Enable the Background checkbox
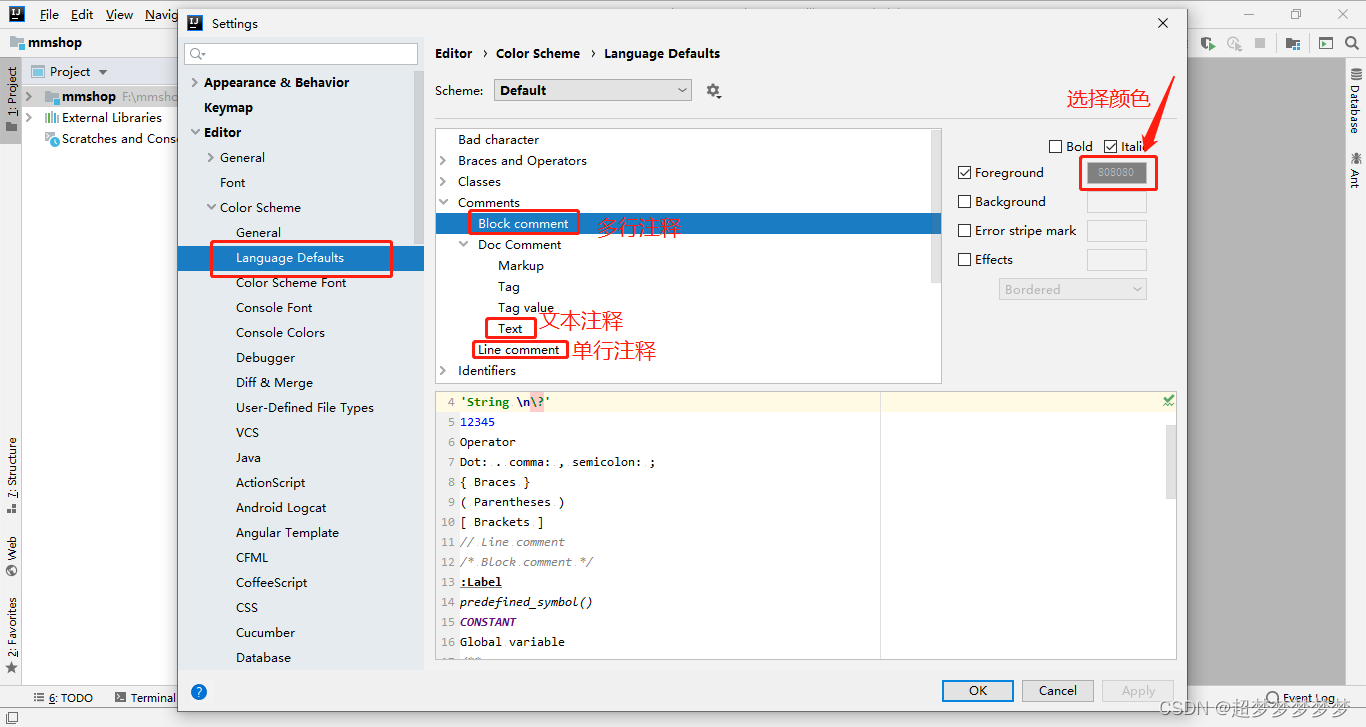This screenshot has height=727, width=1366. (x=964, y=202)
